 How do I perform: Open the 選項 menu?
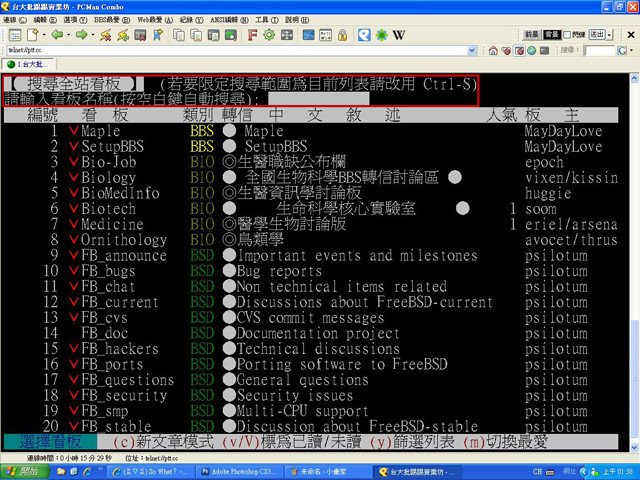point(75,20)
